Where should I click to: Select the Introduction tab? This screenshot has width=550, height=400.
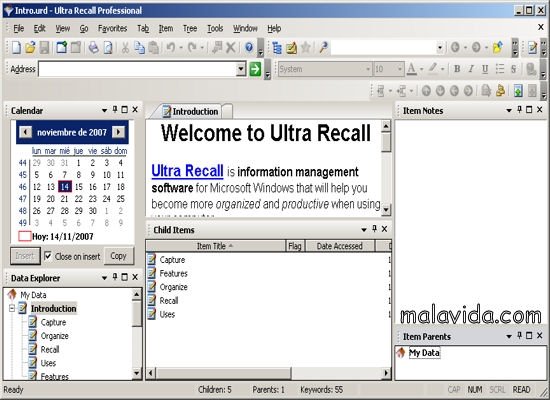click(190, 111)
